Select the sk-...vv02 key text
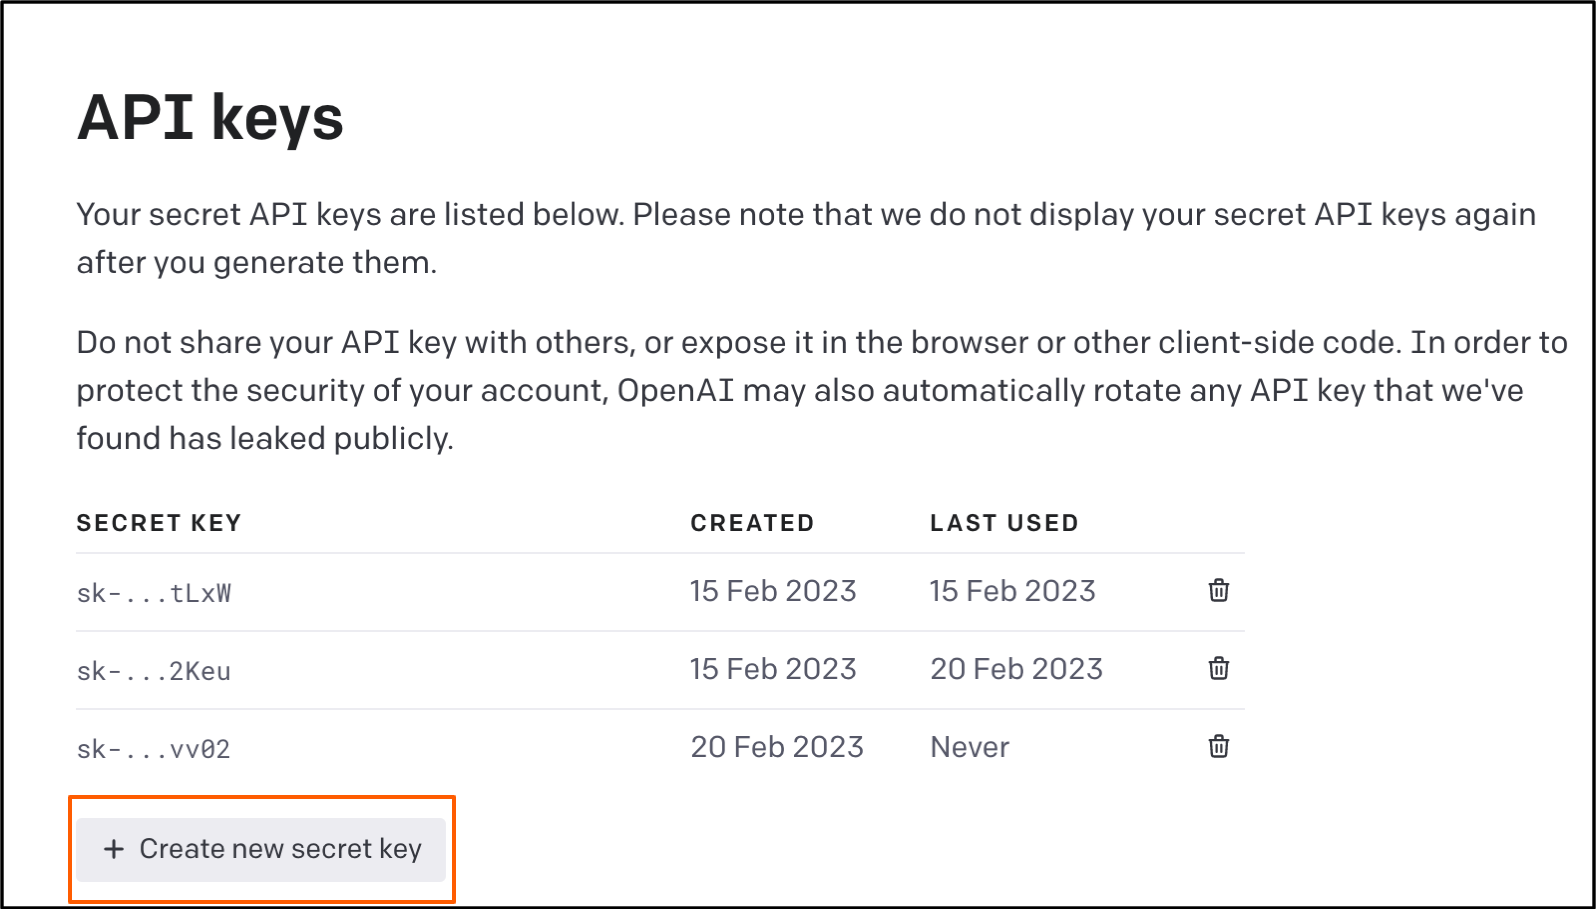The width and height of the screenshot is (1596, 909). pyautogui.click(x=154, y=749)
